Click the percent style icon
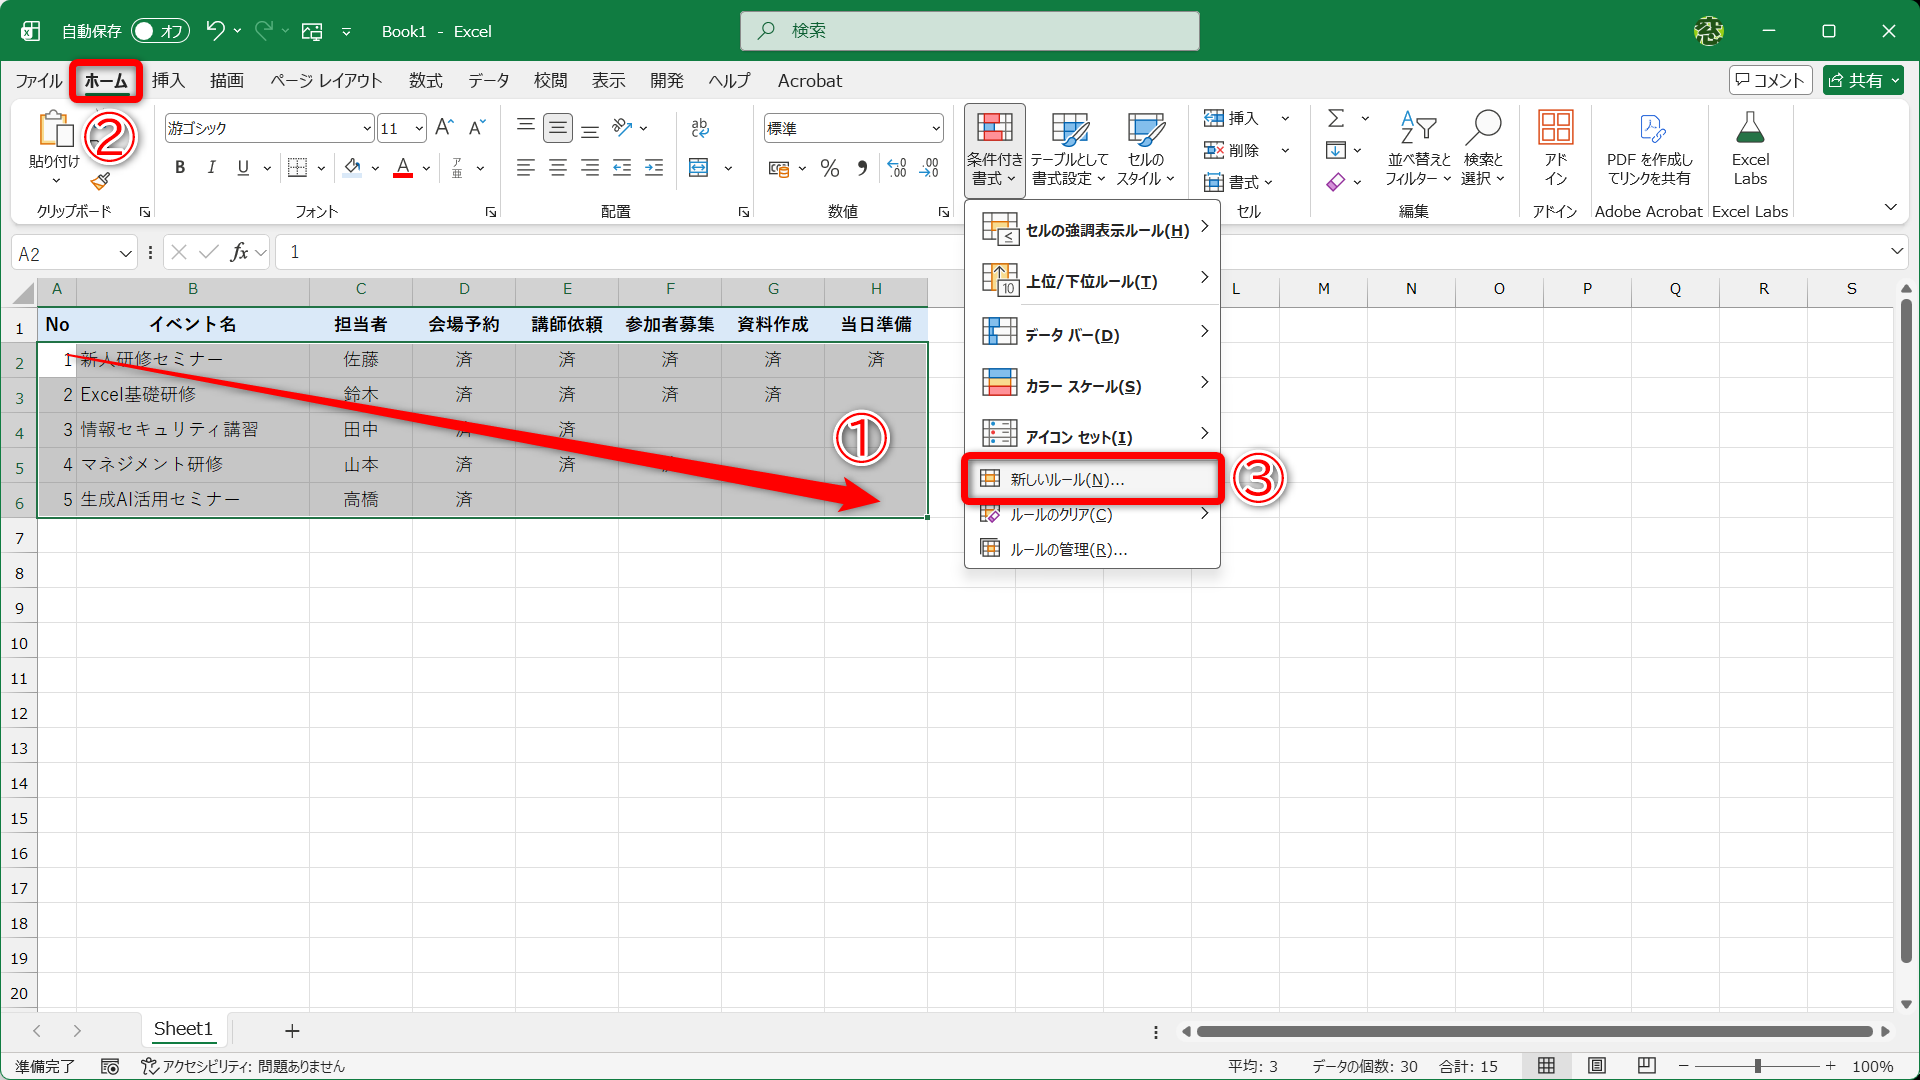The width and height of the screenshot is (1920, 1080). coord(829,168)
